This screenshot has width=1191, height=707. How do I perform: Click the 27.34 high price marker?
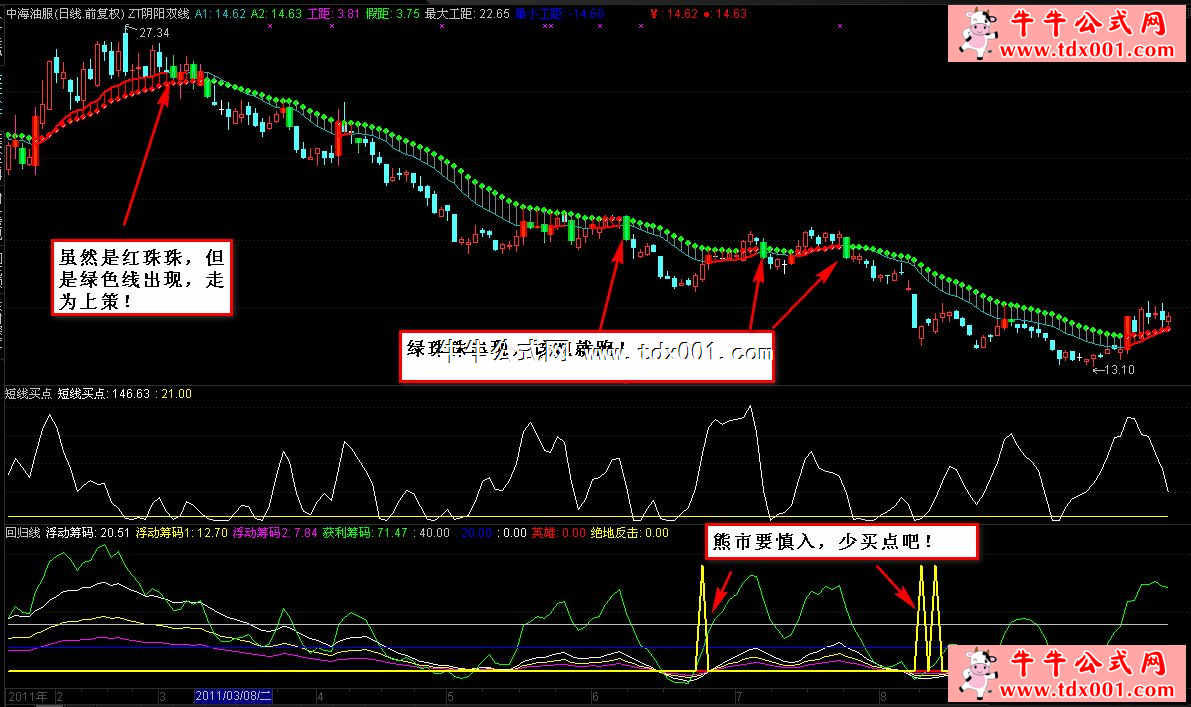point(153,33)
